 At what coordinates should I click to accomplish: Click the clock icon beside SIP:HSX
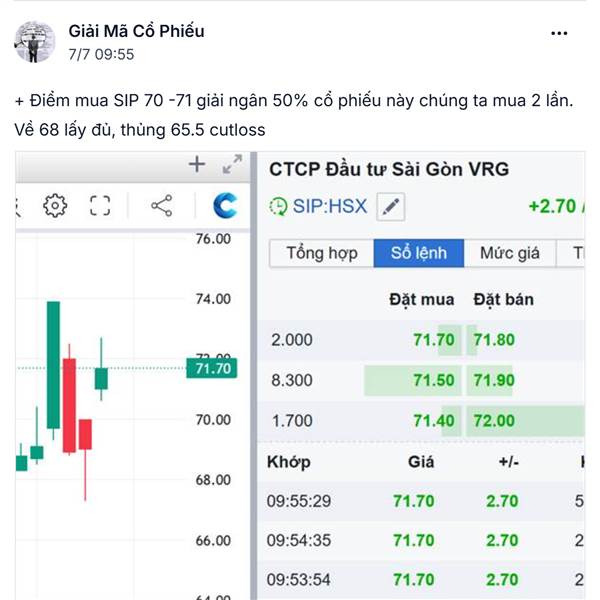[278, 207]
